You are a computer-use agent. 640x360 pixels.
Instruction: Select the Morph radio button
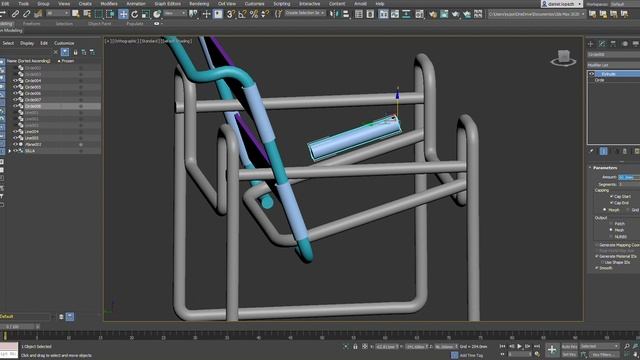[605, 210]
